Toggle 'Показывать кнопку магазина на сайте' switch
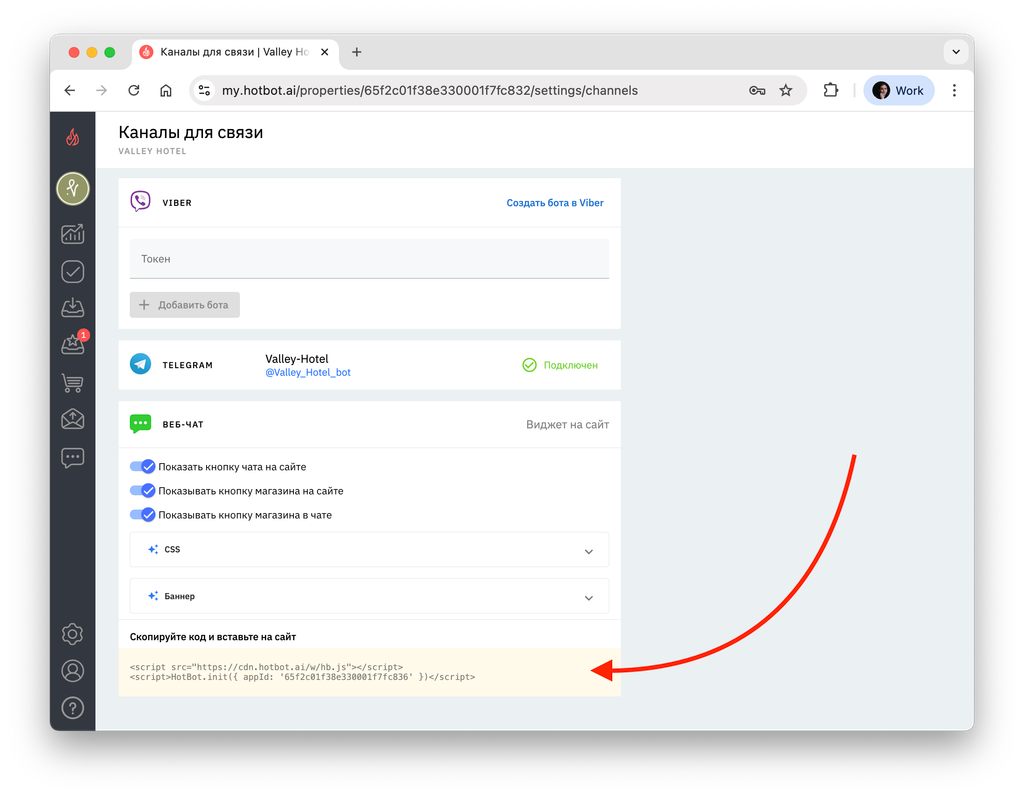This screenshot has width=1024, height=797. click(x=142, y=491)
